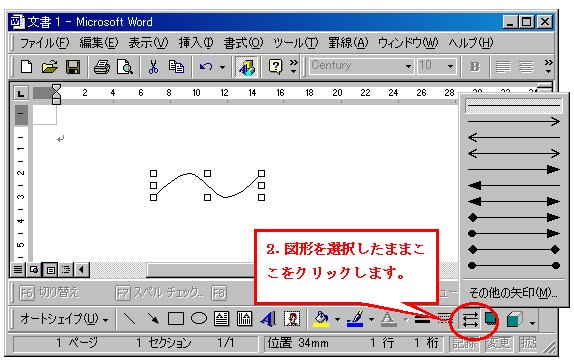Select the text box tool
The width and height of the screenshot is (574, 364).
pos(222,319)
